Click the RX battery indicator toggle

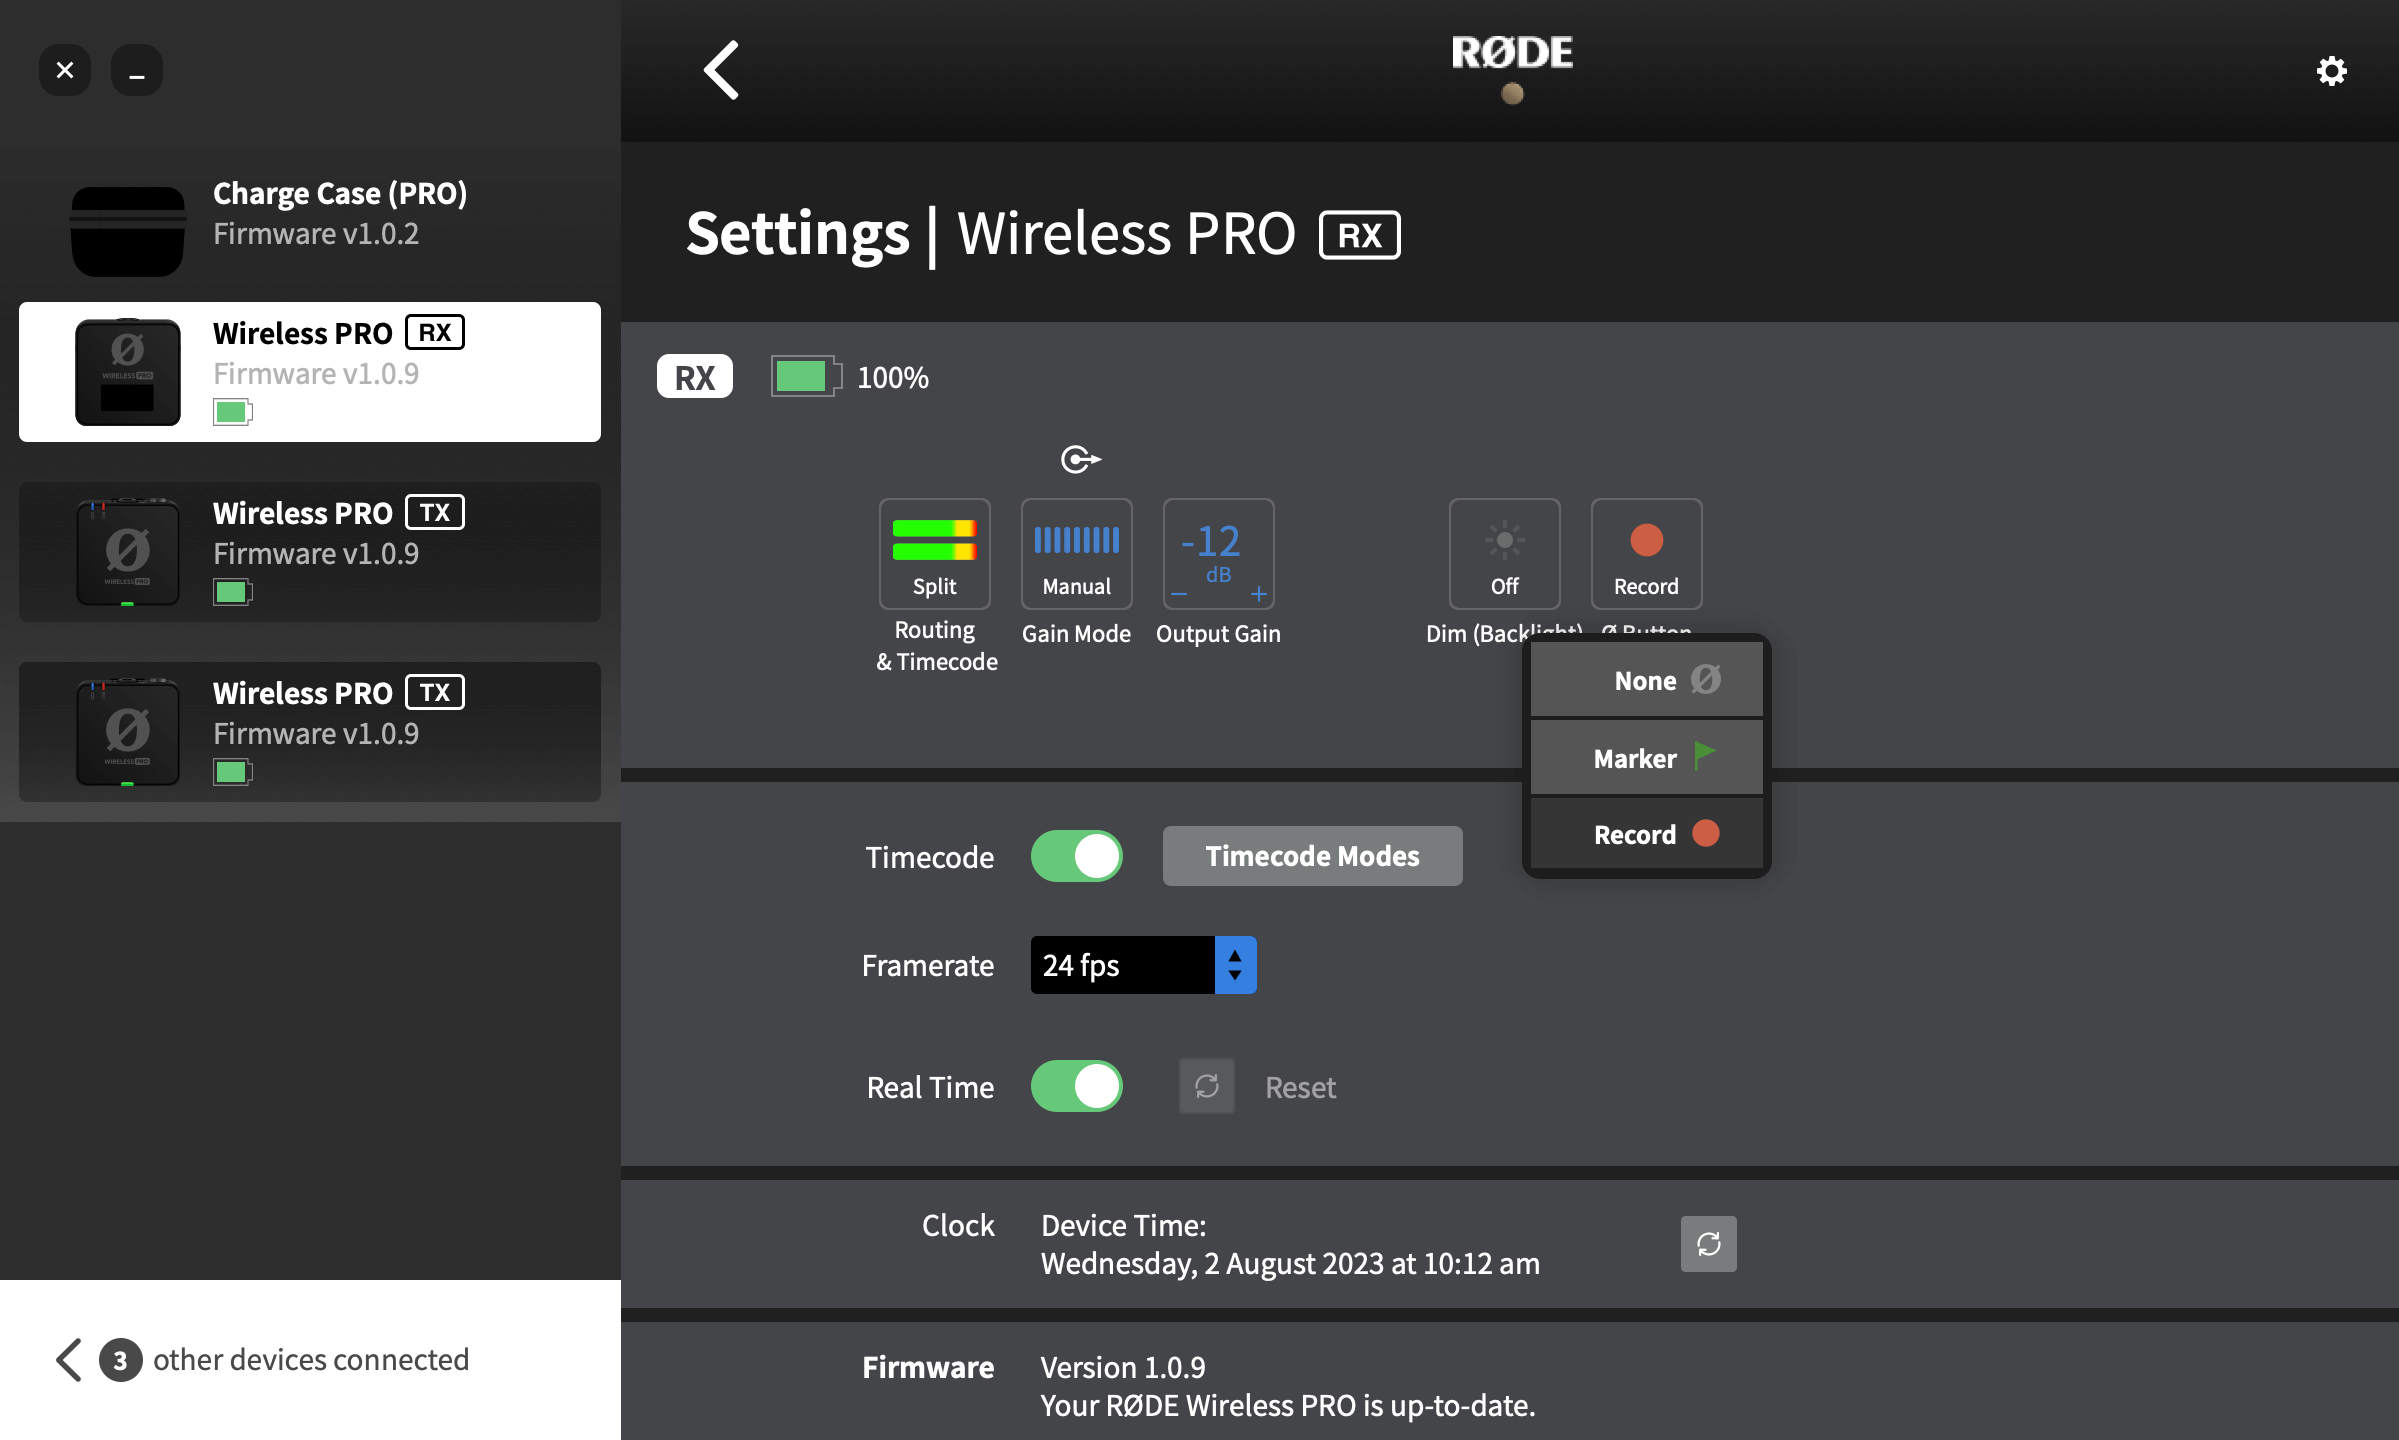806,377
